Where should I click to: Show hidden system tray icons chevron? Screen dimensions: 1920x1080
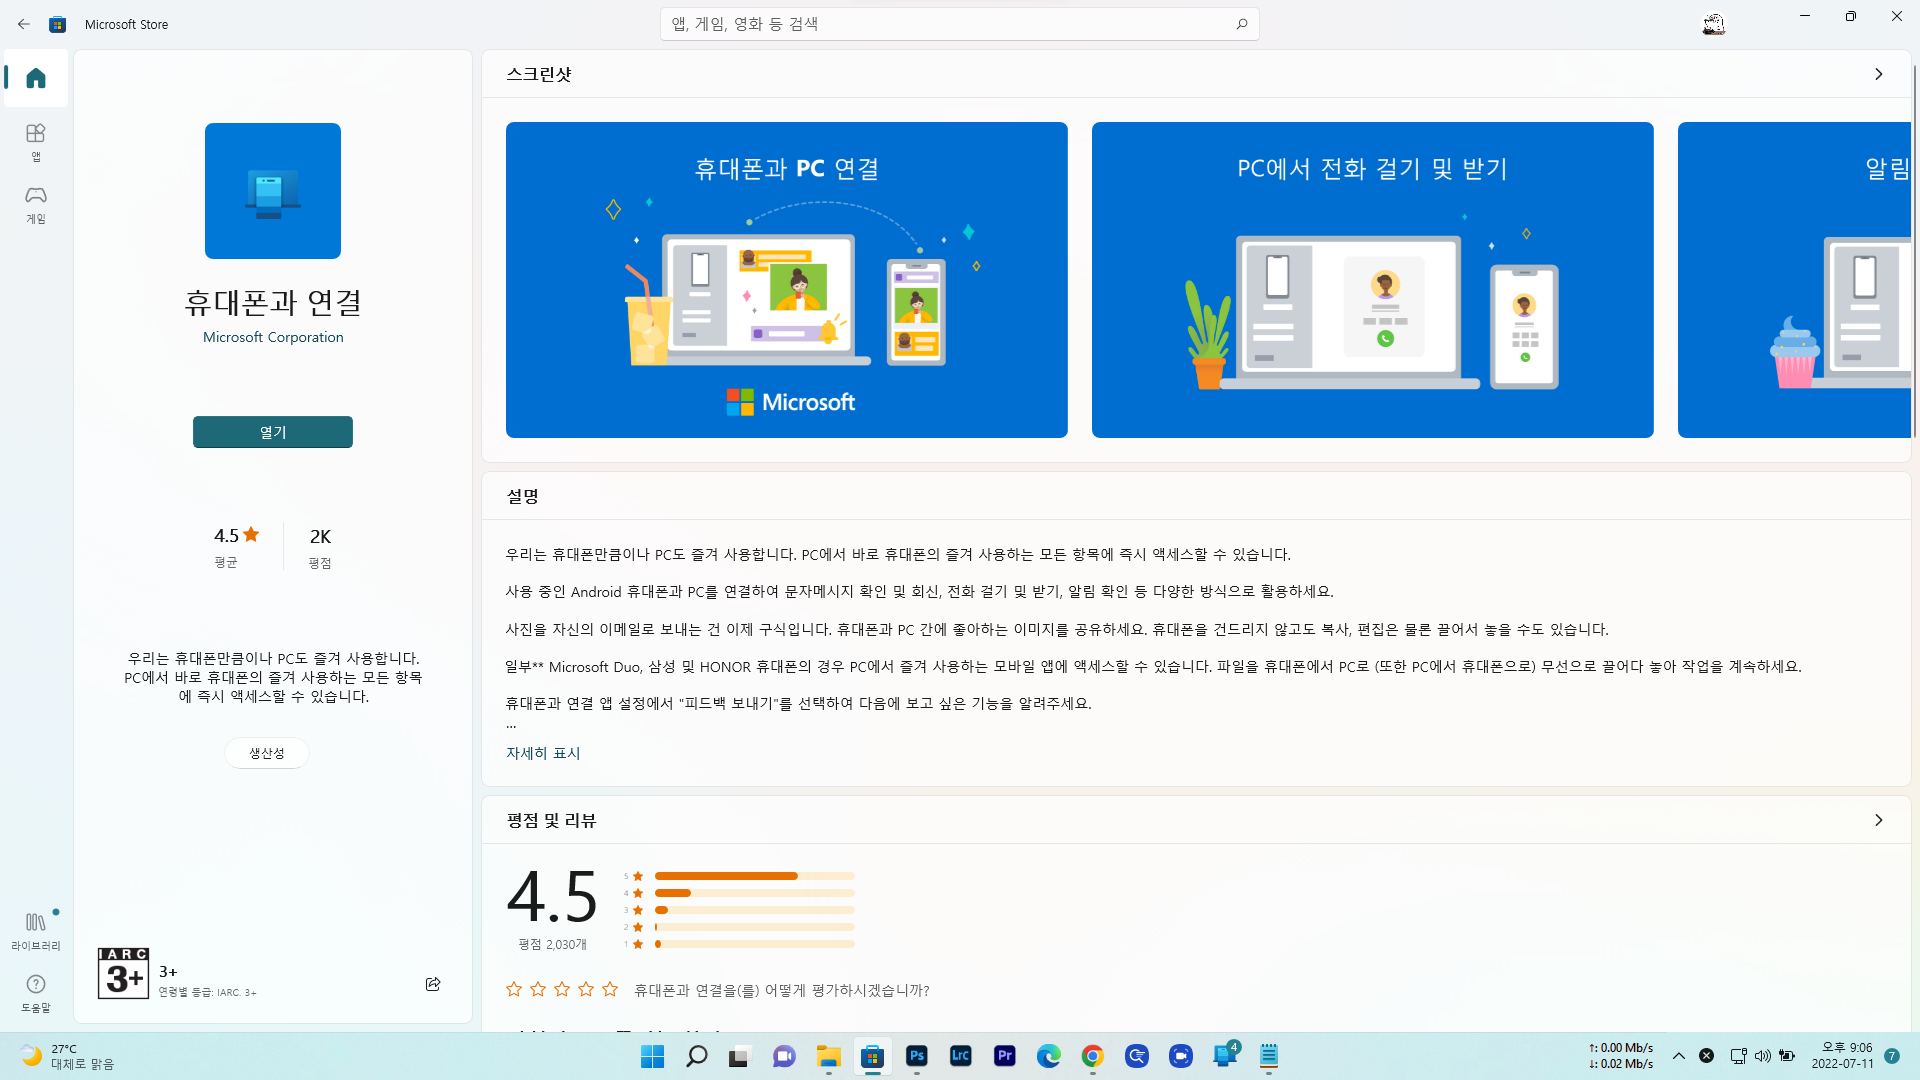1678,1056
